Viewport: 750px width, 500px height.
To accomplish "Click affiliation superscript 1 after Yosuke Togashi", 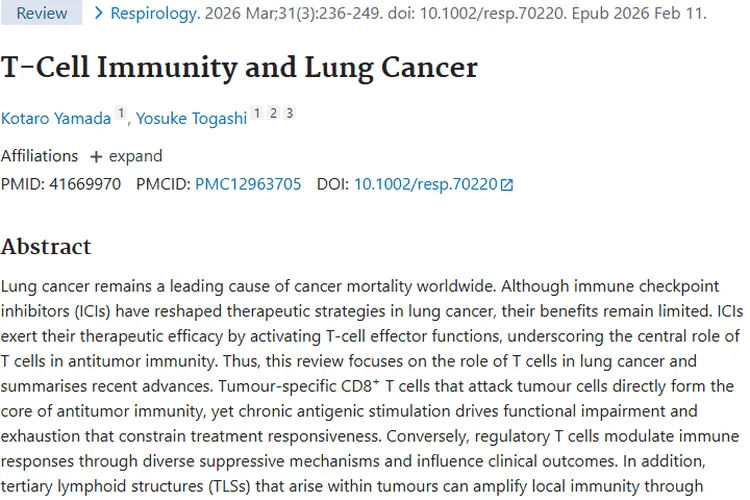I will coord(256,114).
